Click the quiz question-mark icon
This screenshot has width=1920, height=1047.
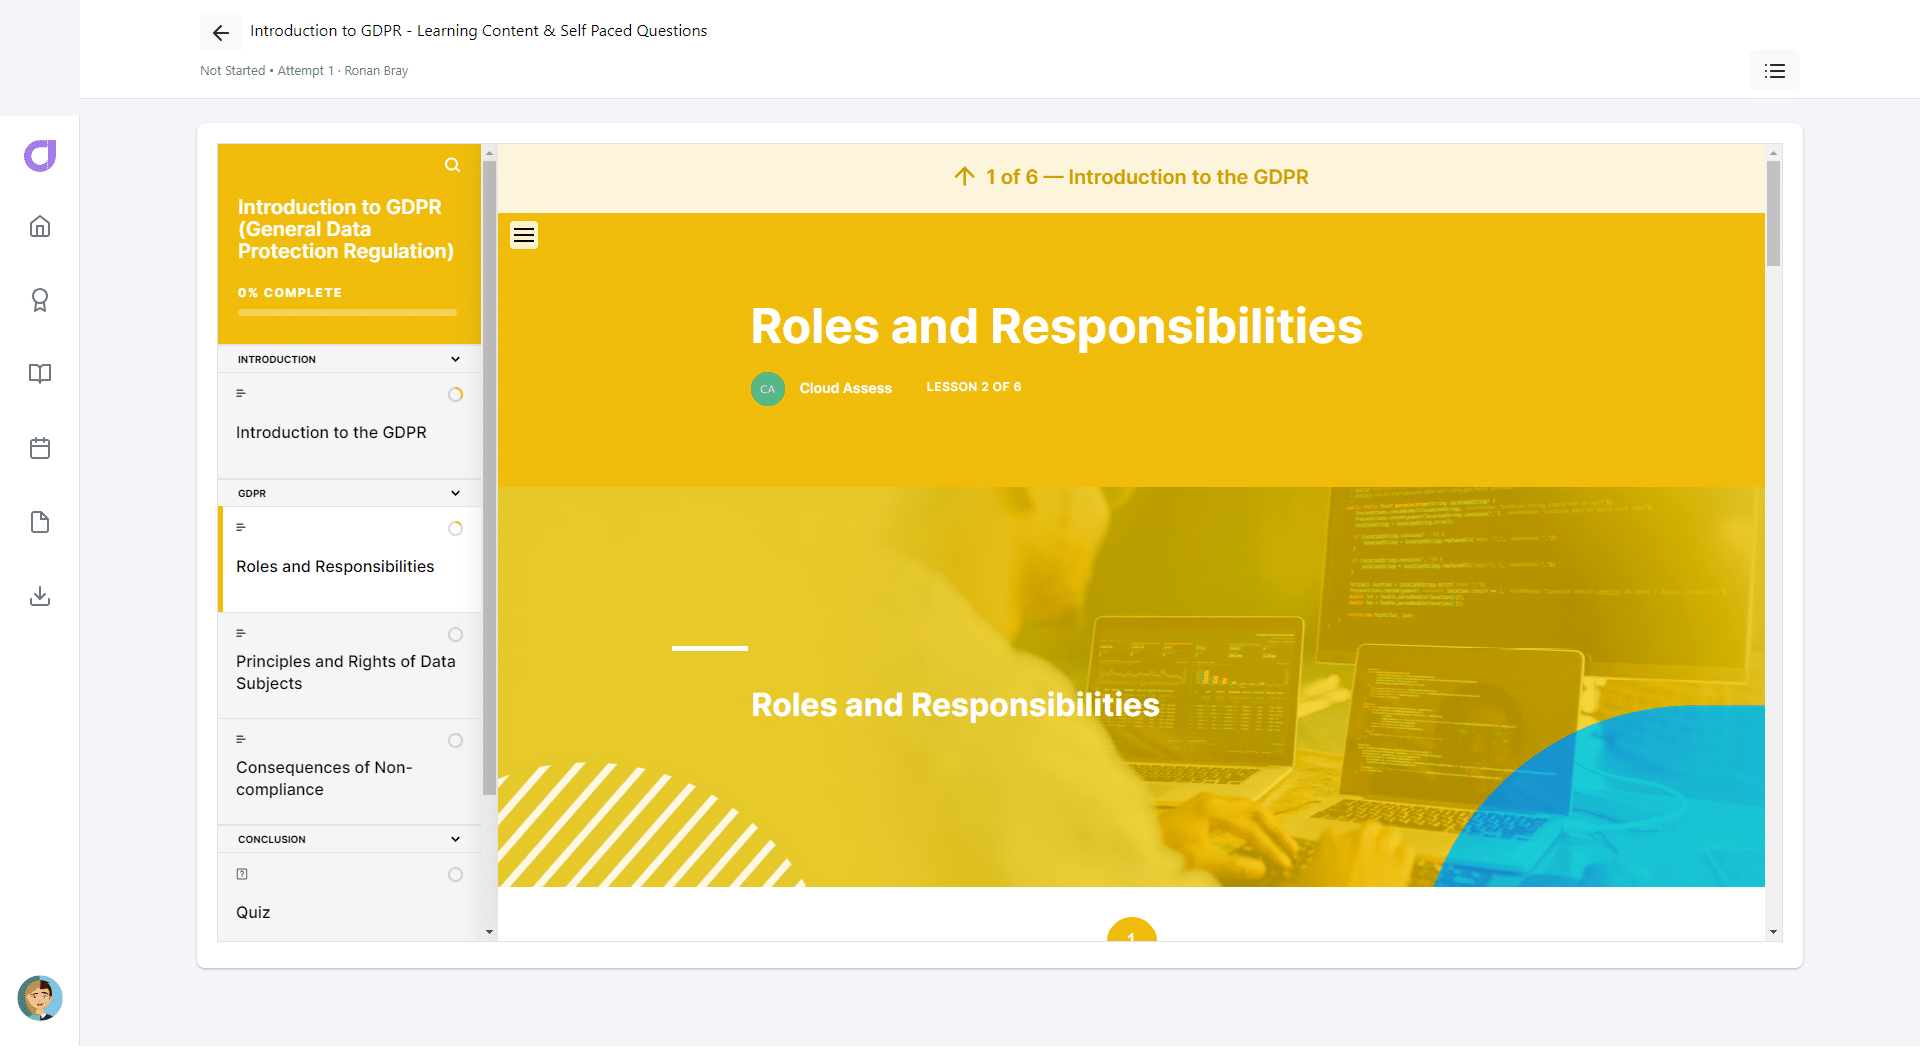242,874
